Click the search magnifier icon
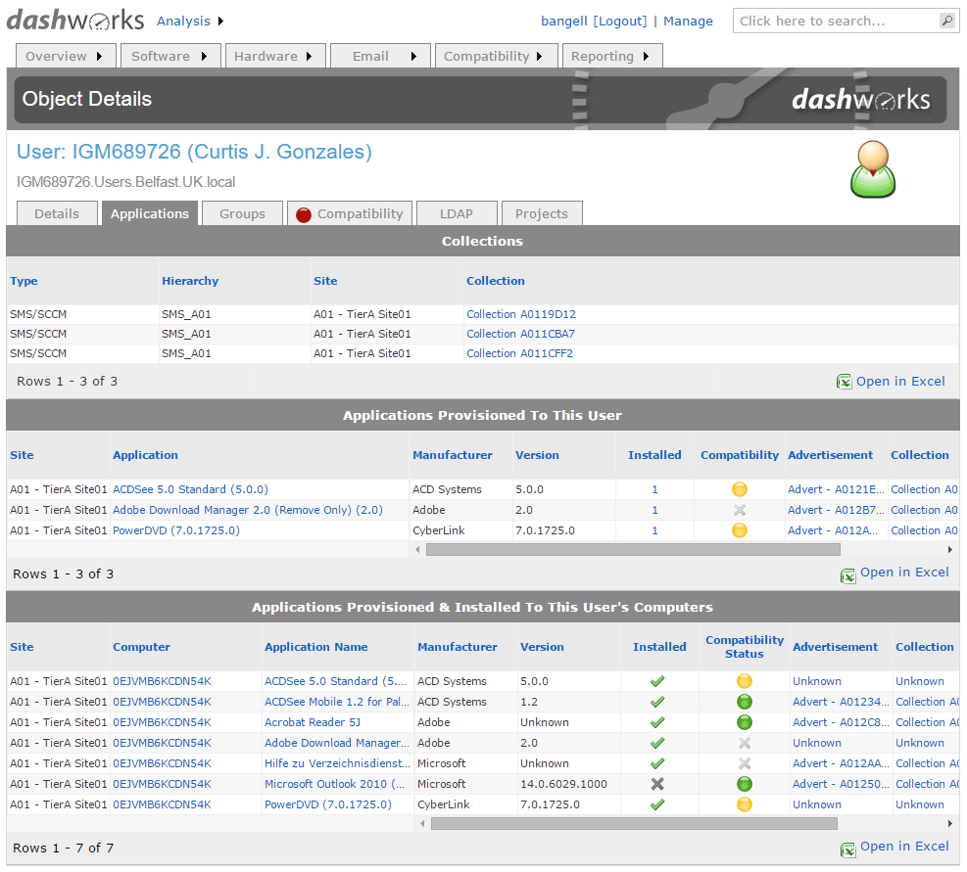This screenshot has width=967, height=872. click(947, 20)
